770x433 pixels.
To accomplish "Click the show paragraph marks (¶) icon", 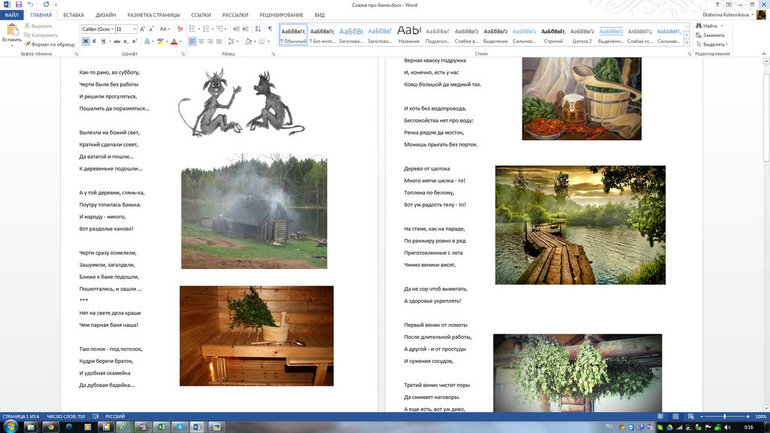I will 270,29.
